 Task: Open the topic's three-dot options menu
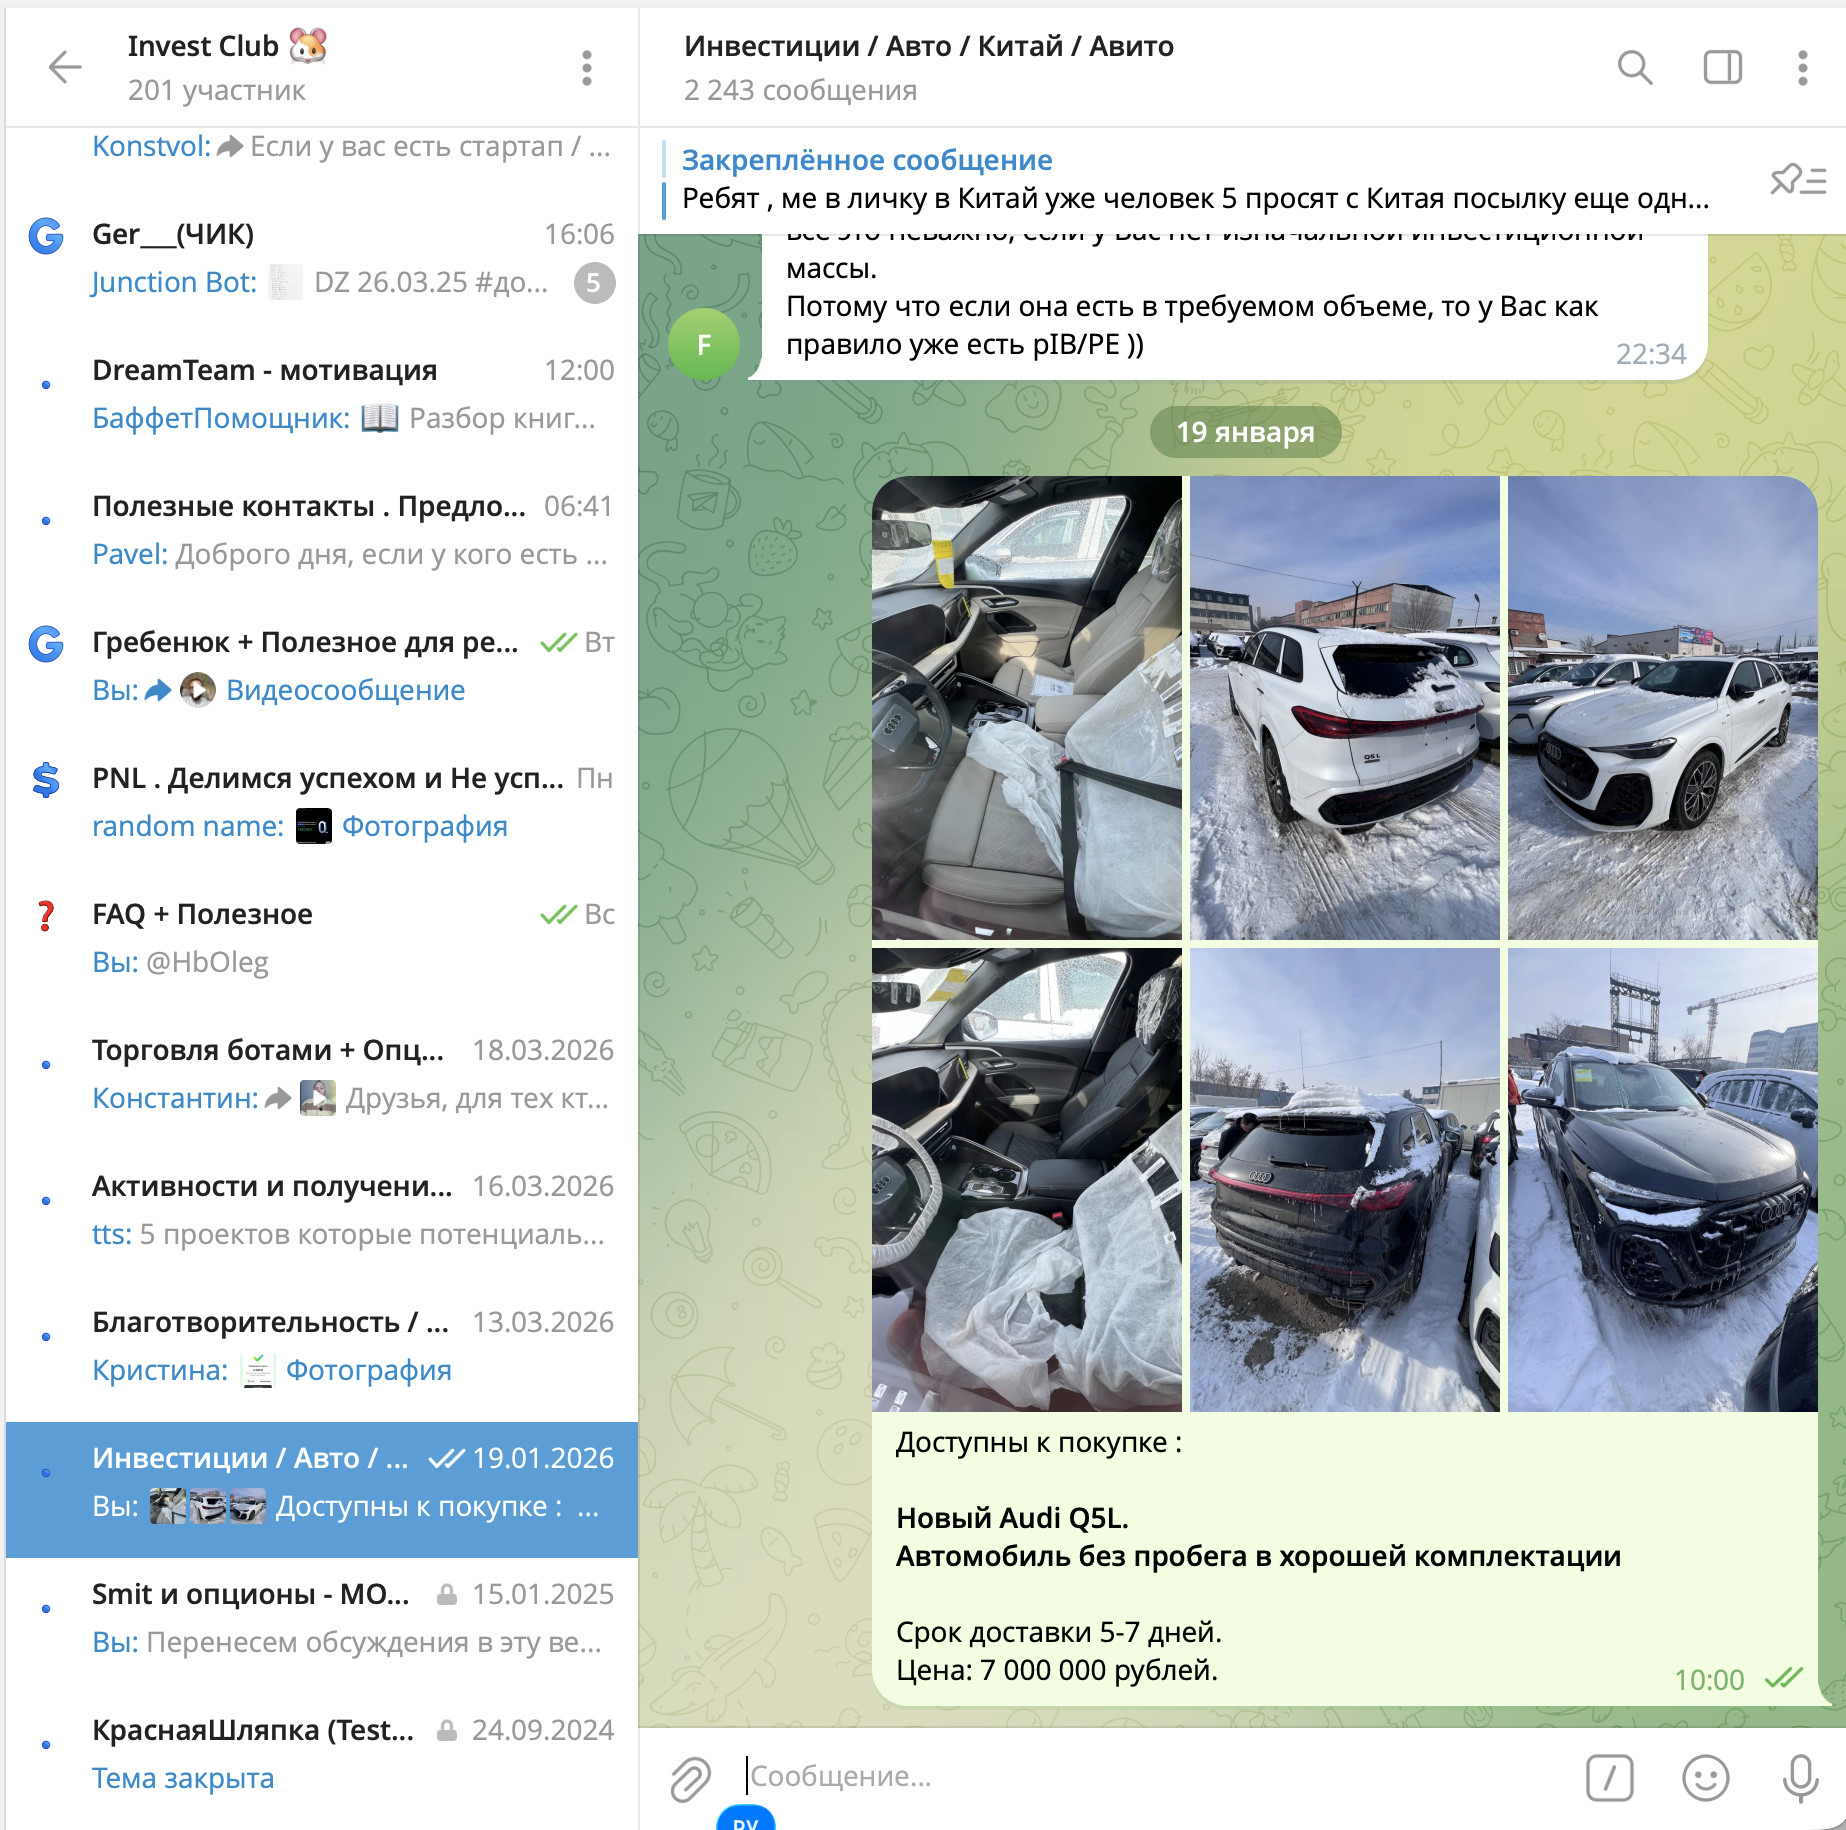(x=1802, y=68)
